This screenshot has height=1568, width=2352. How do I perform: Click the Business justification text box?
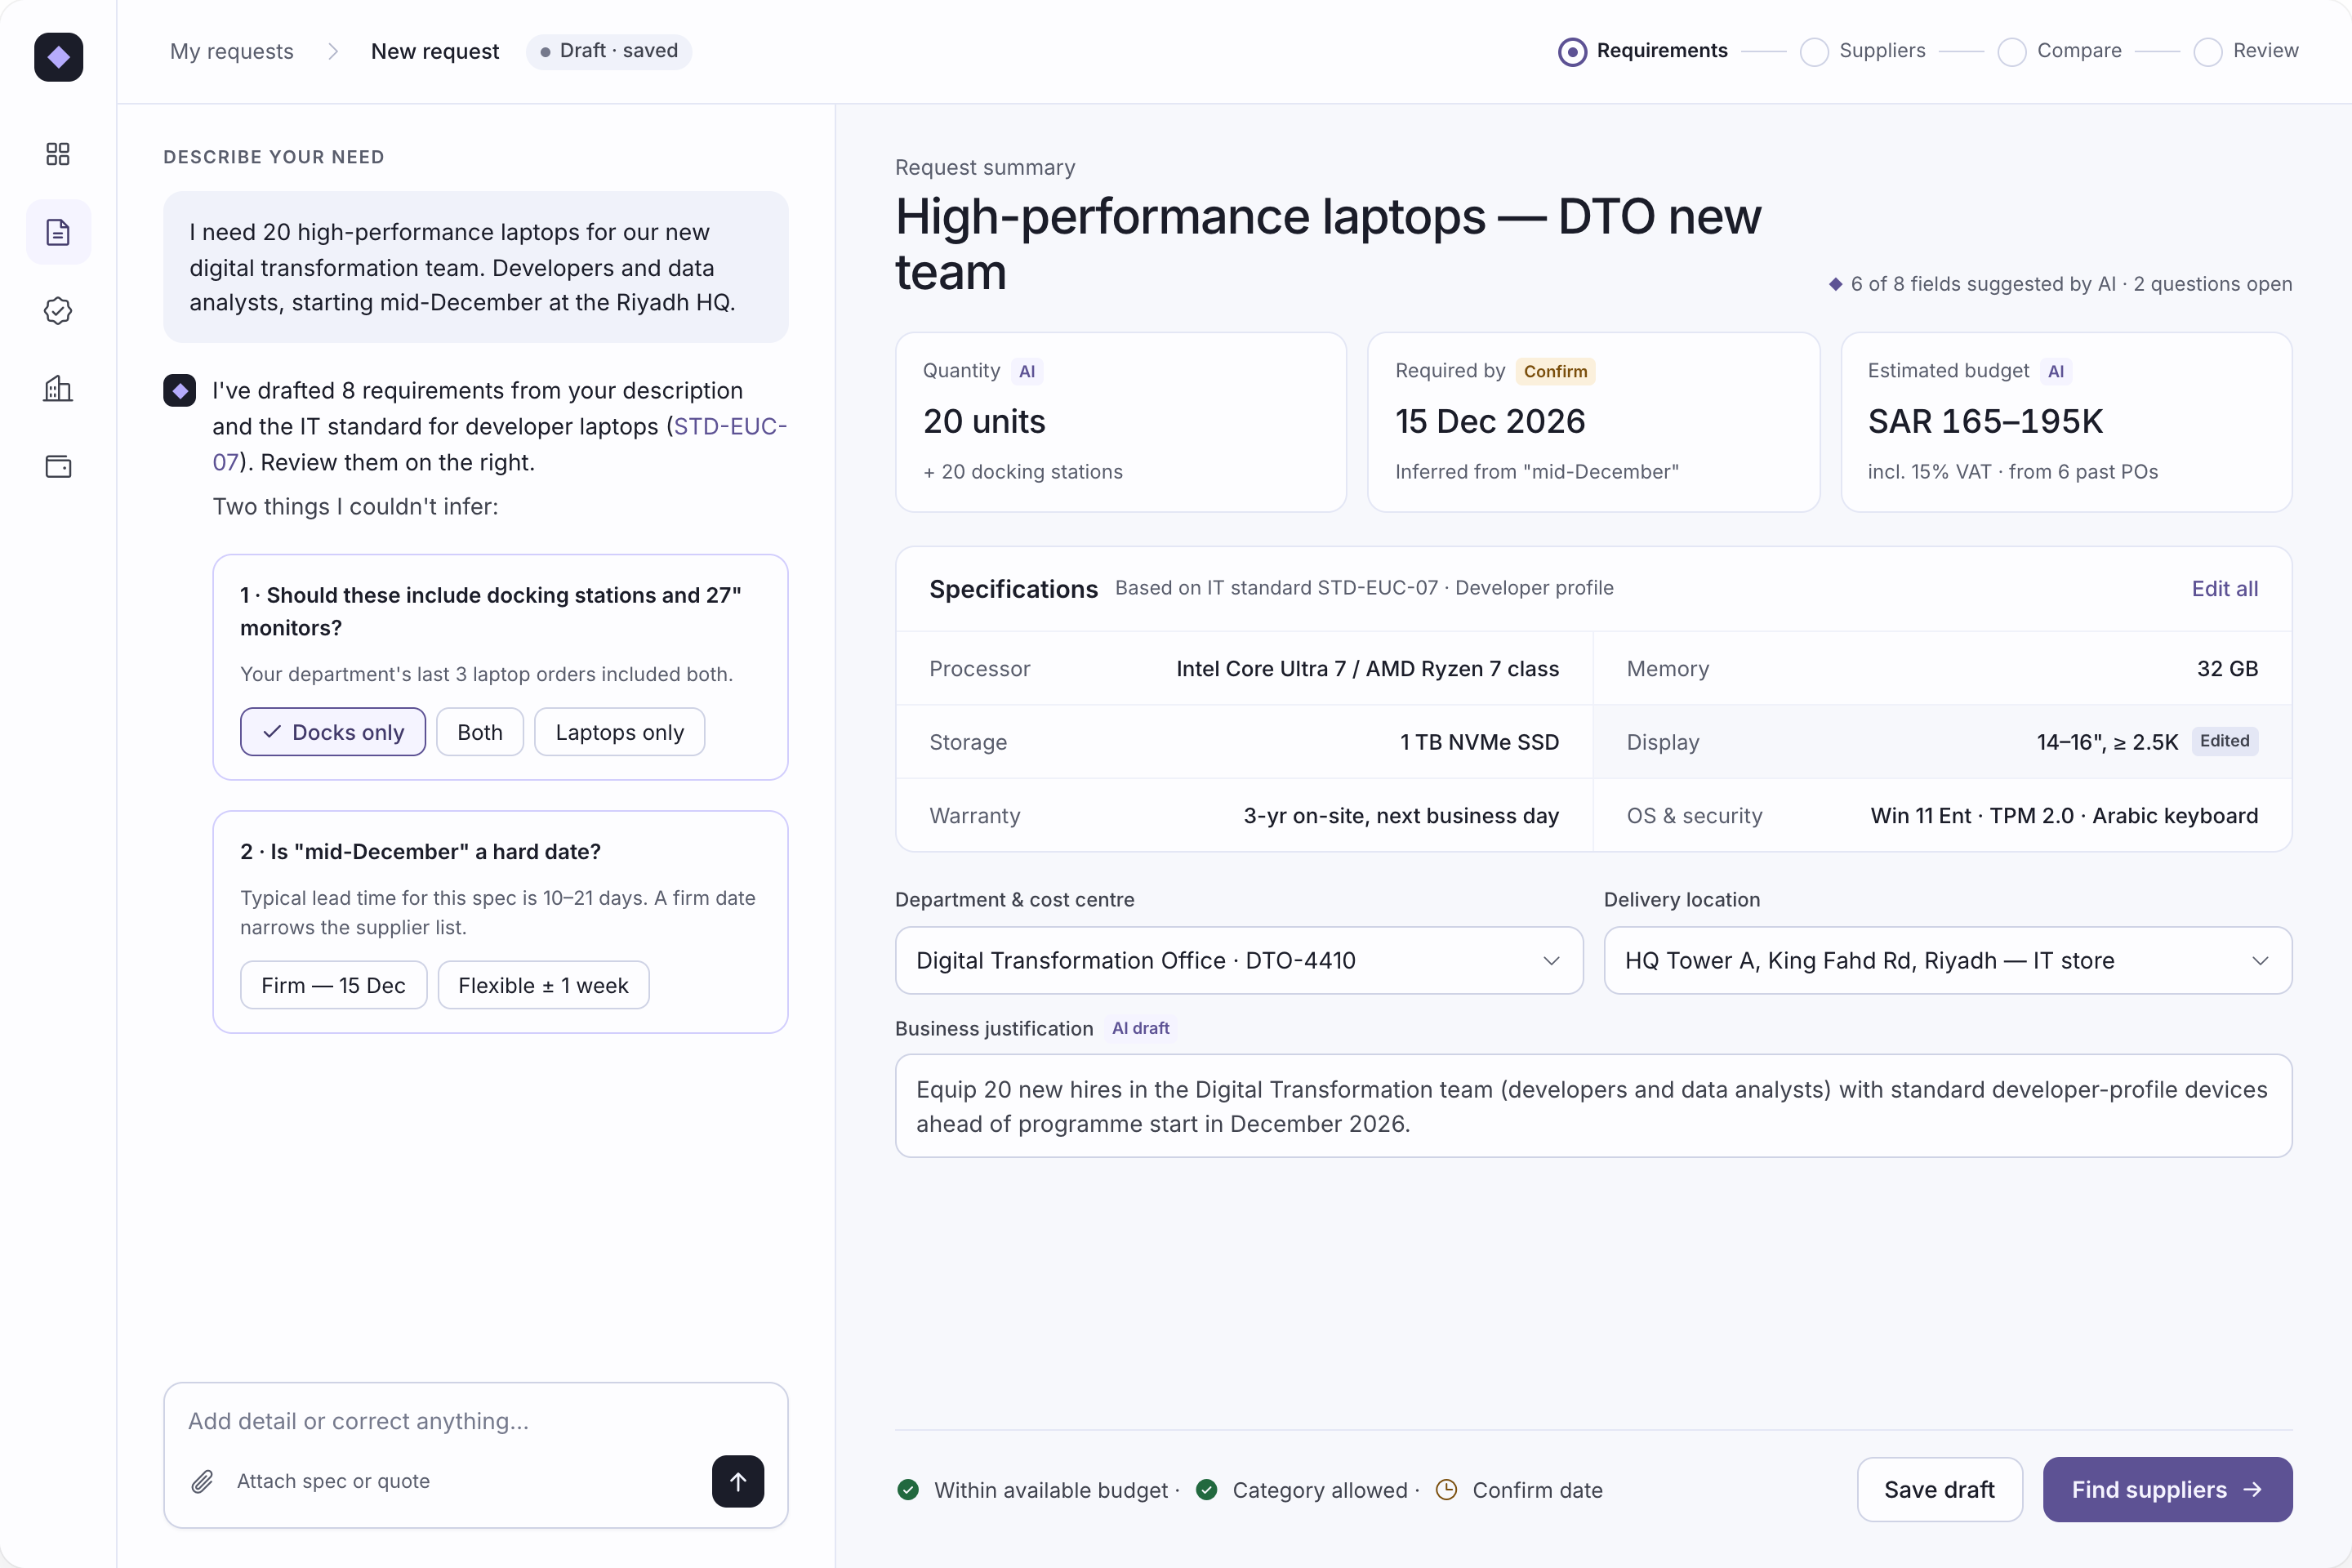[x=1593, y=1106]
